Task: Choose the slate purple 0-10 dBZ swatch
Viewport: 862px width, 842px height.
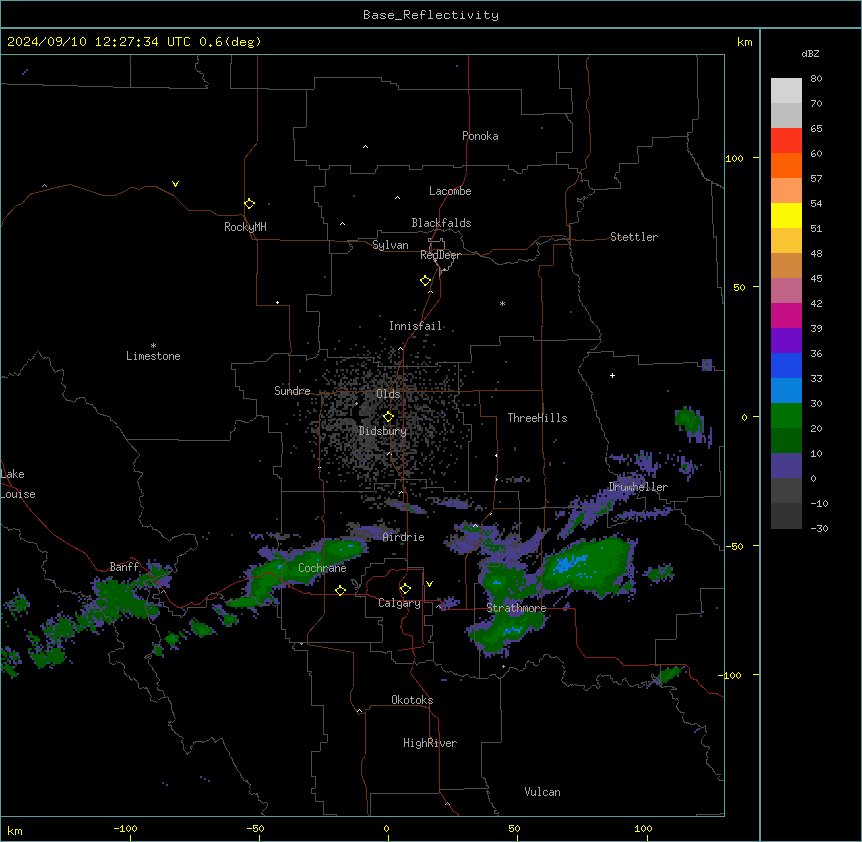Action: pos(786,466)
